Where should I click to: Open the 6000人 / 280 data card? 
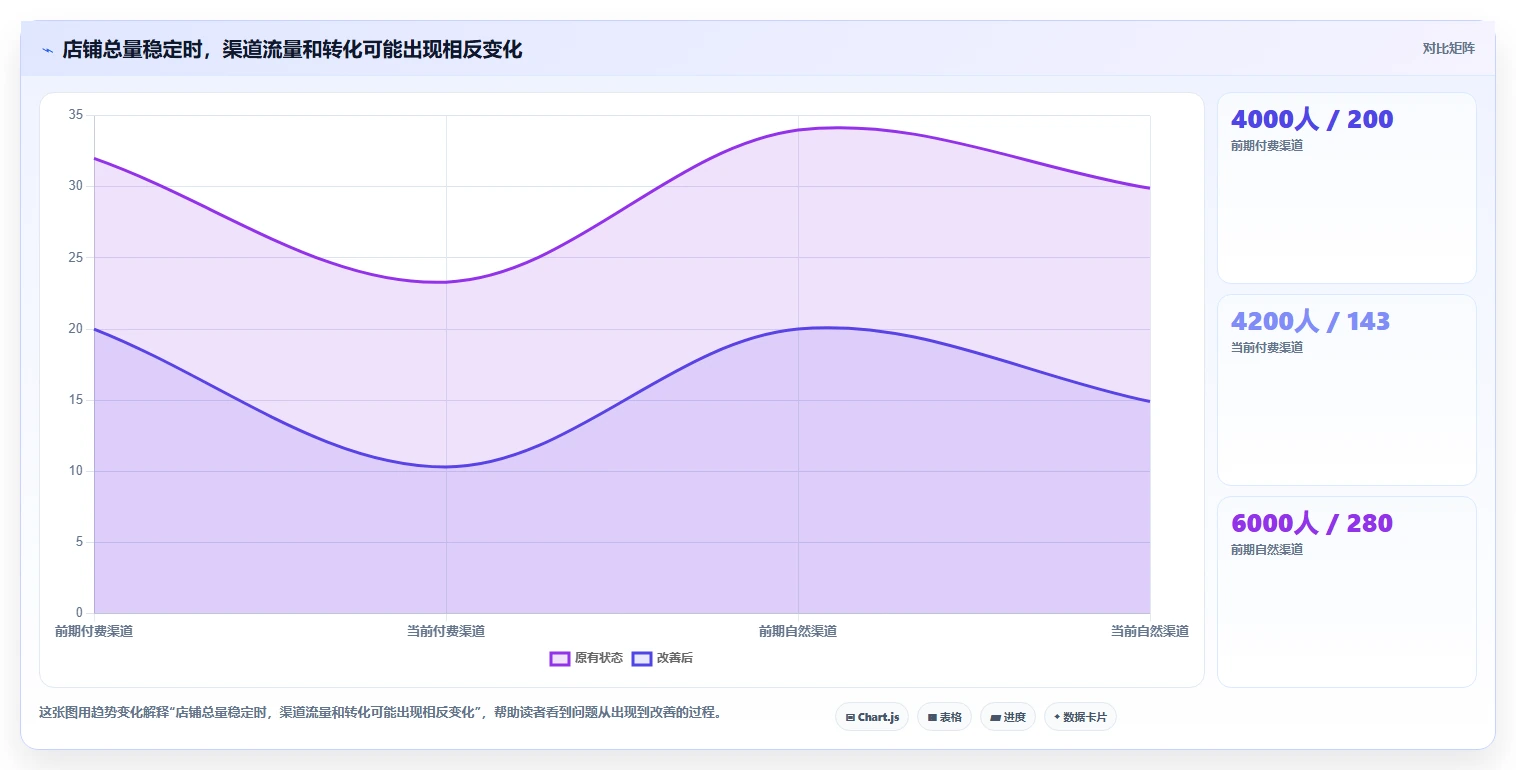(1346, 592)
